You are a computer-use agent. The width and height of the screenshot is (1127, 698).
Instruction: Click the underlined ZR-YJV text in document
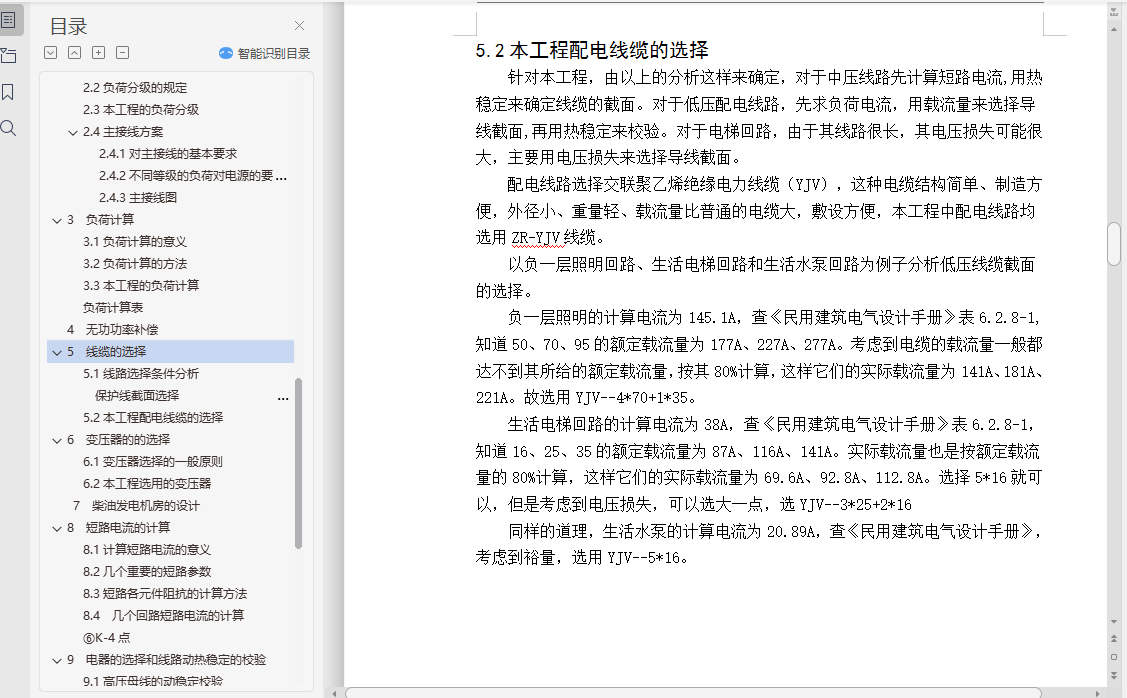(x=535, y=237)
